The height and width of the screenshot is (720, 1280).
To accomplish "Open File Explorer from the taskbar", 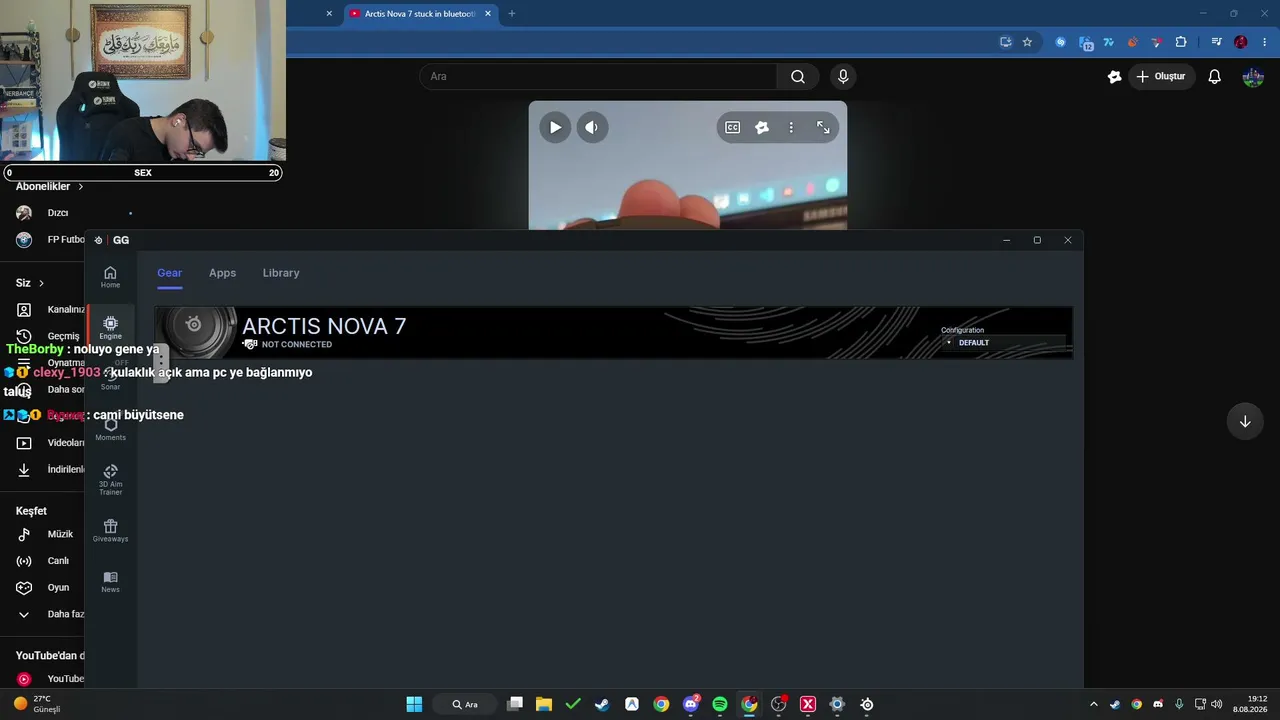I will [544, 704].
